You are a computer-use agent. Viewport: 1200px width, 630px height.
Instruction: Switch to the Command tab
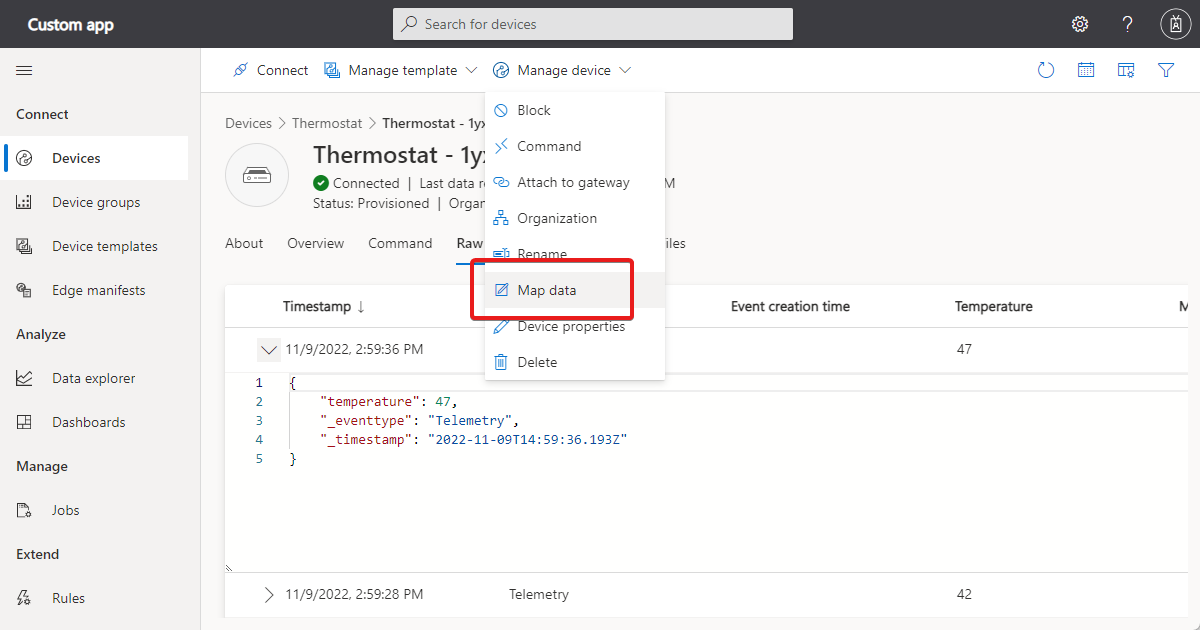pyautogui.click(x=400, y=243)
